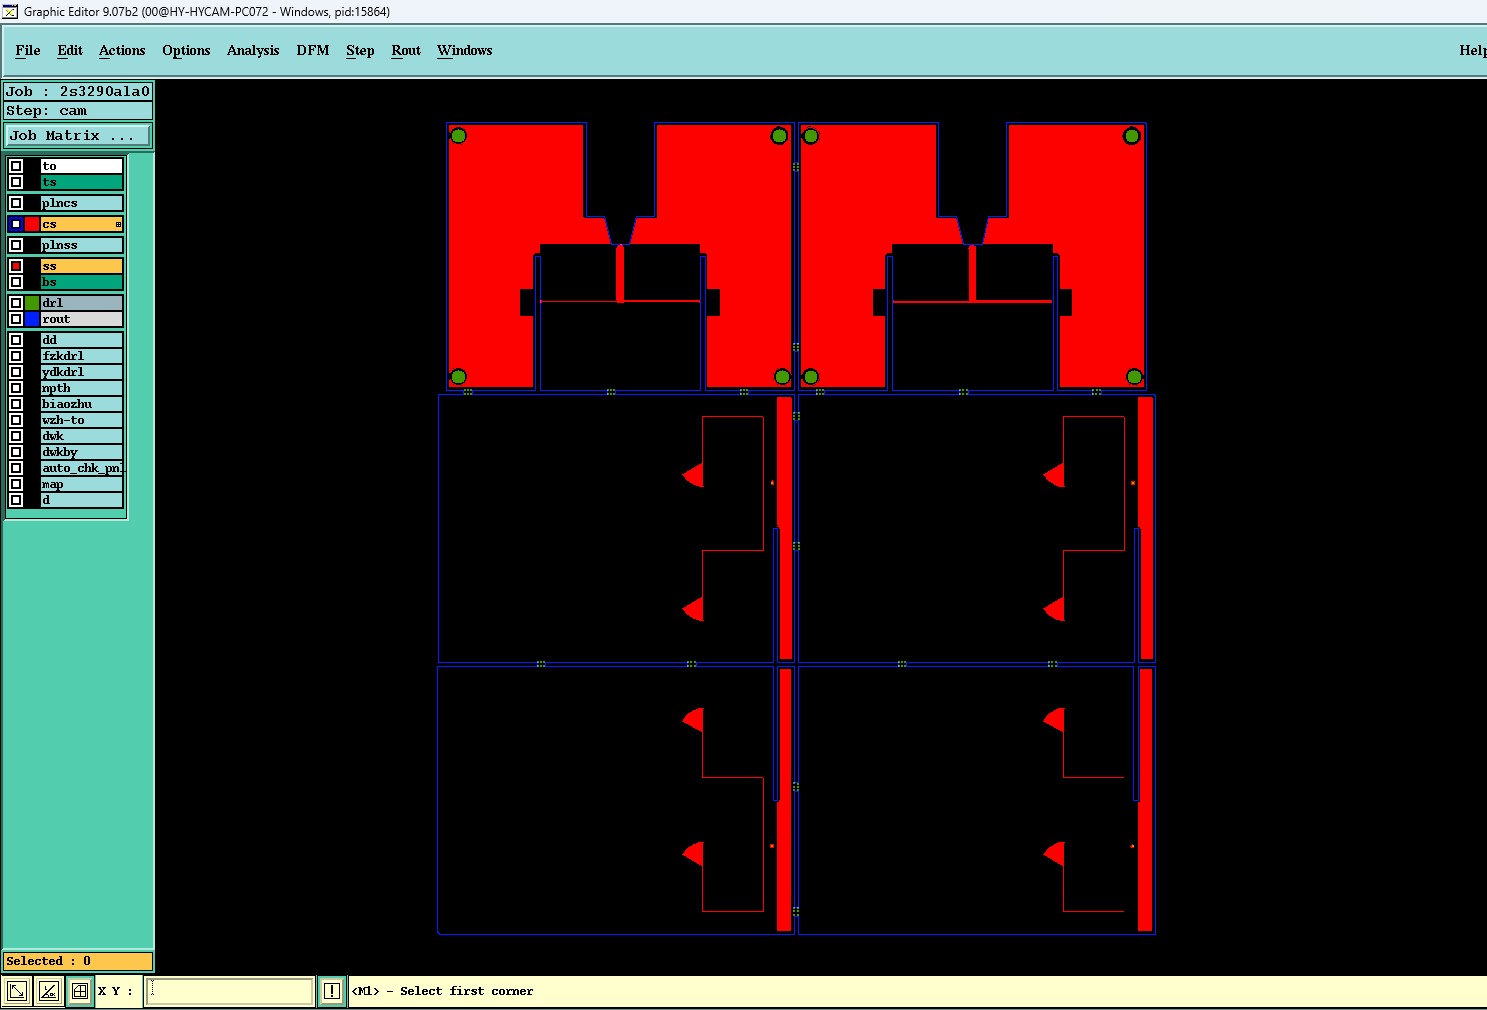Click the red color swatch of cs layer
Image resolution: width=1487 pixels, height=1010 pixels.
pos(32,224)
